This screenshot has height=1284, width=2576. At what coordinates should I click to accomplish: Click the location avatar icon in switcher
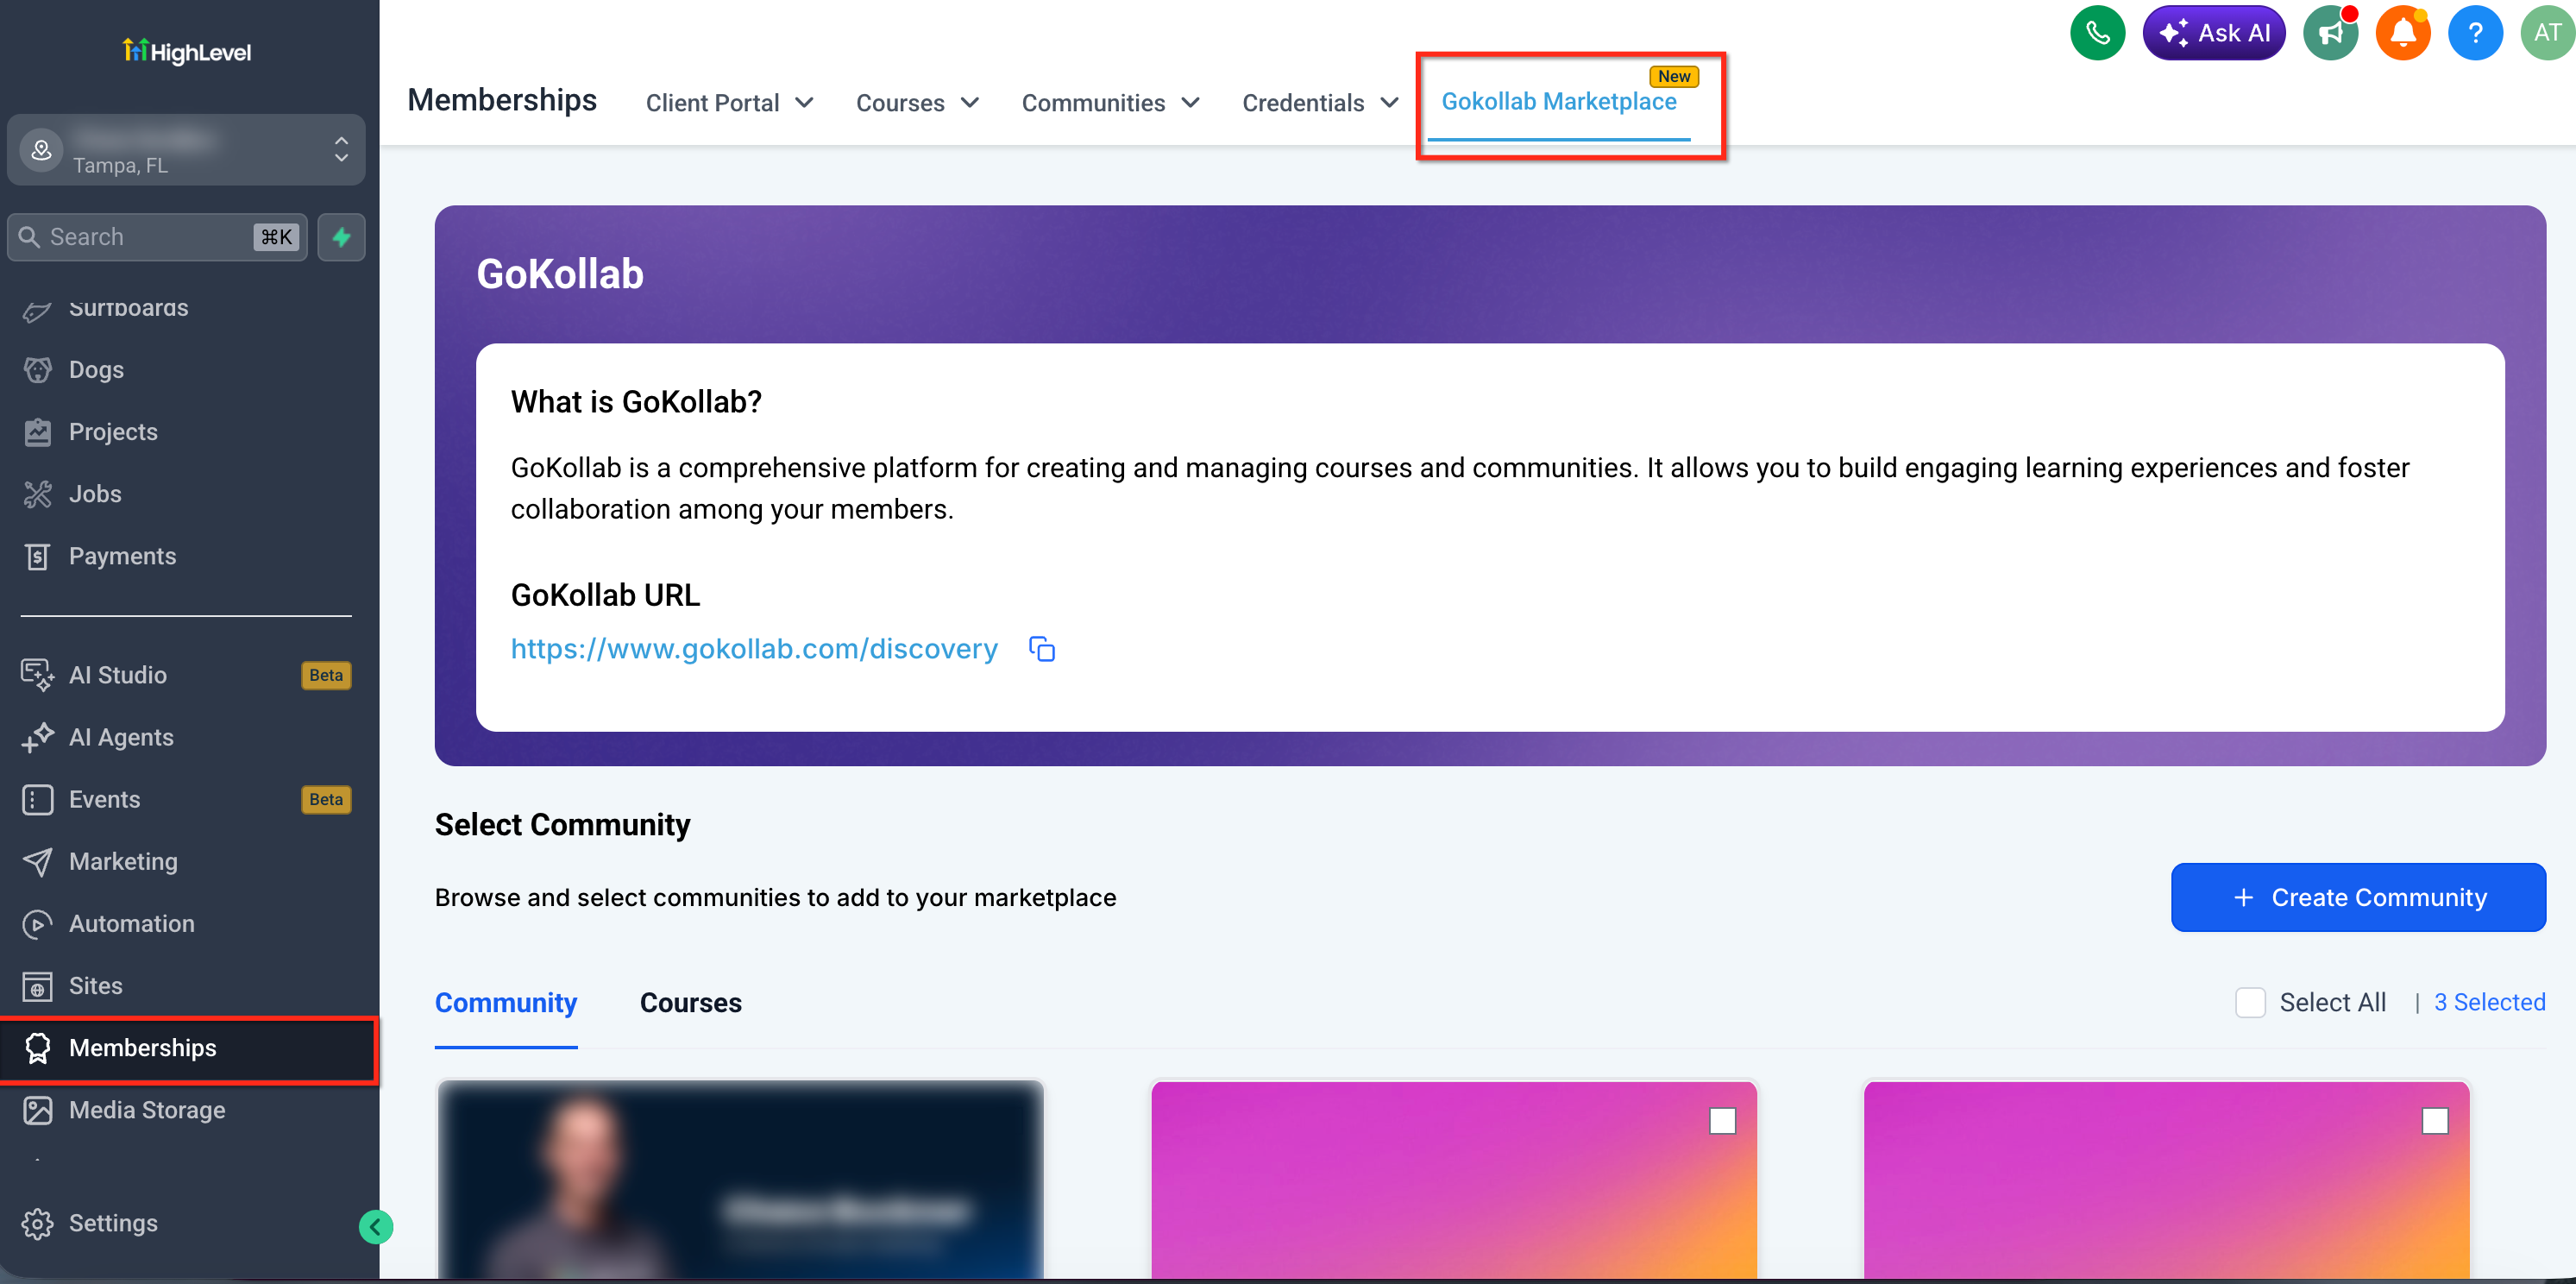[x=41, y=150]
